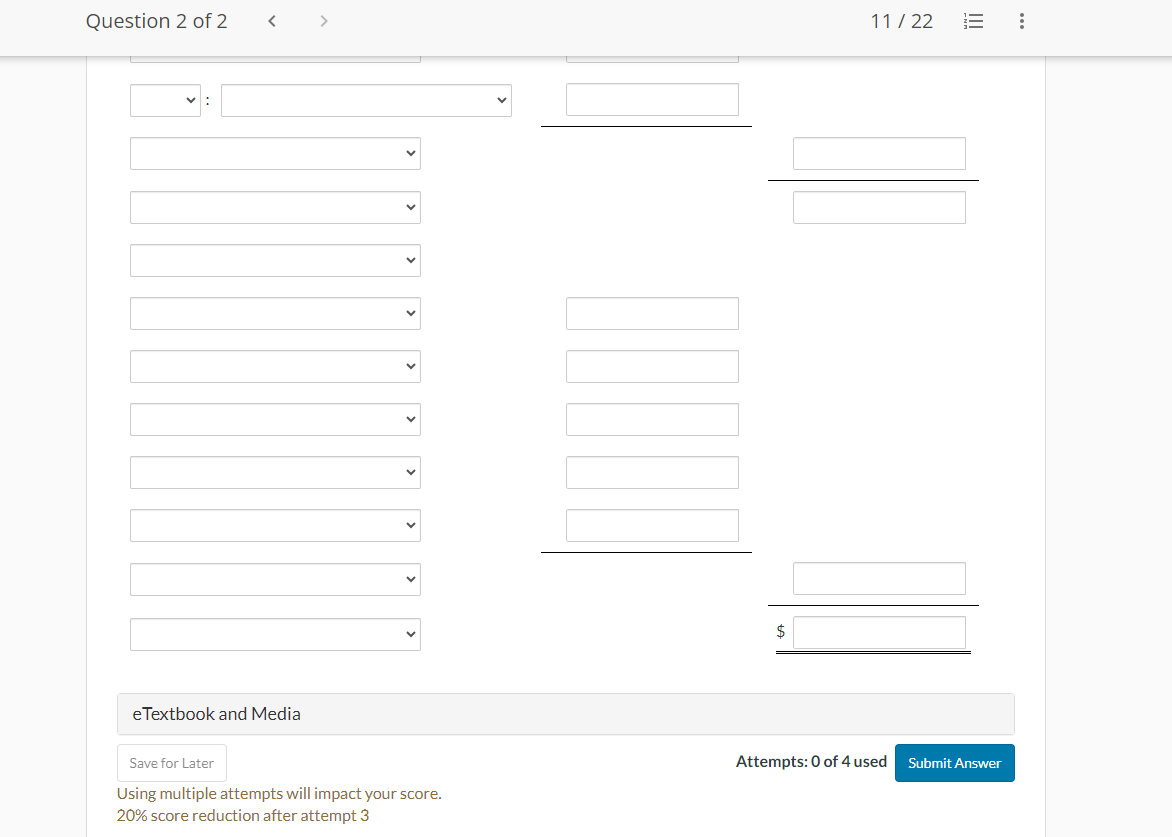Click the 'Attempts: 0 of 4 used' text

811,762
